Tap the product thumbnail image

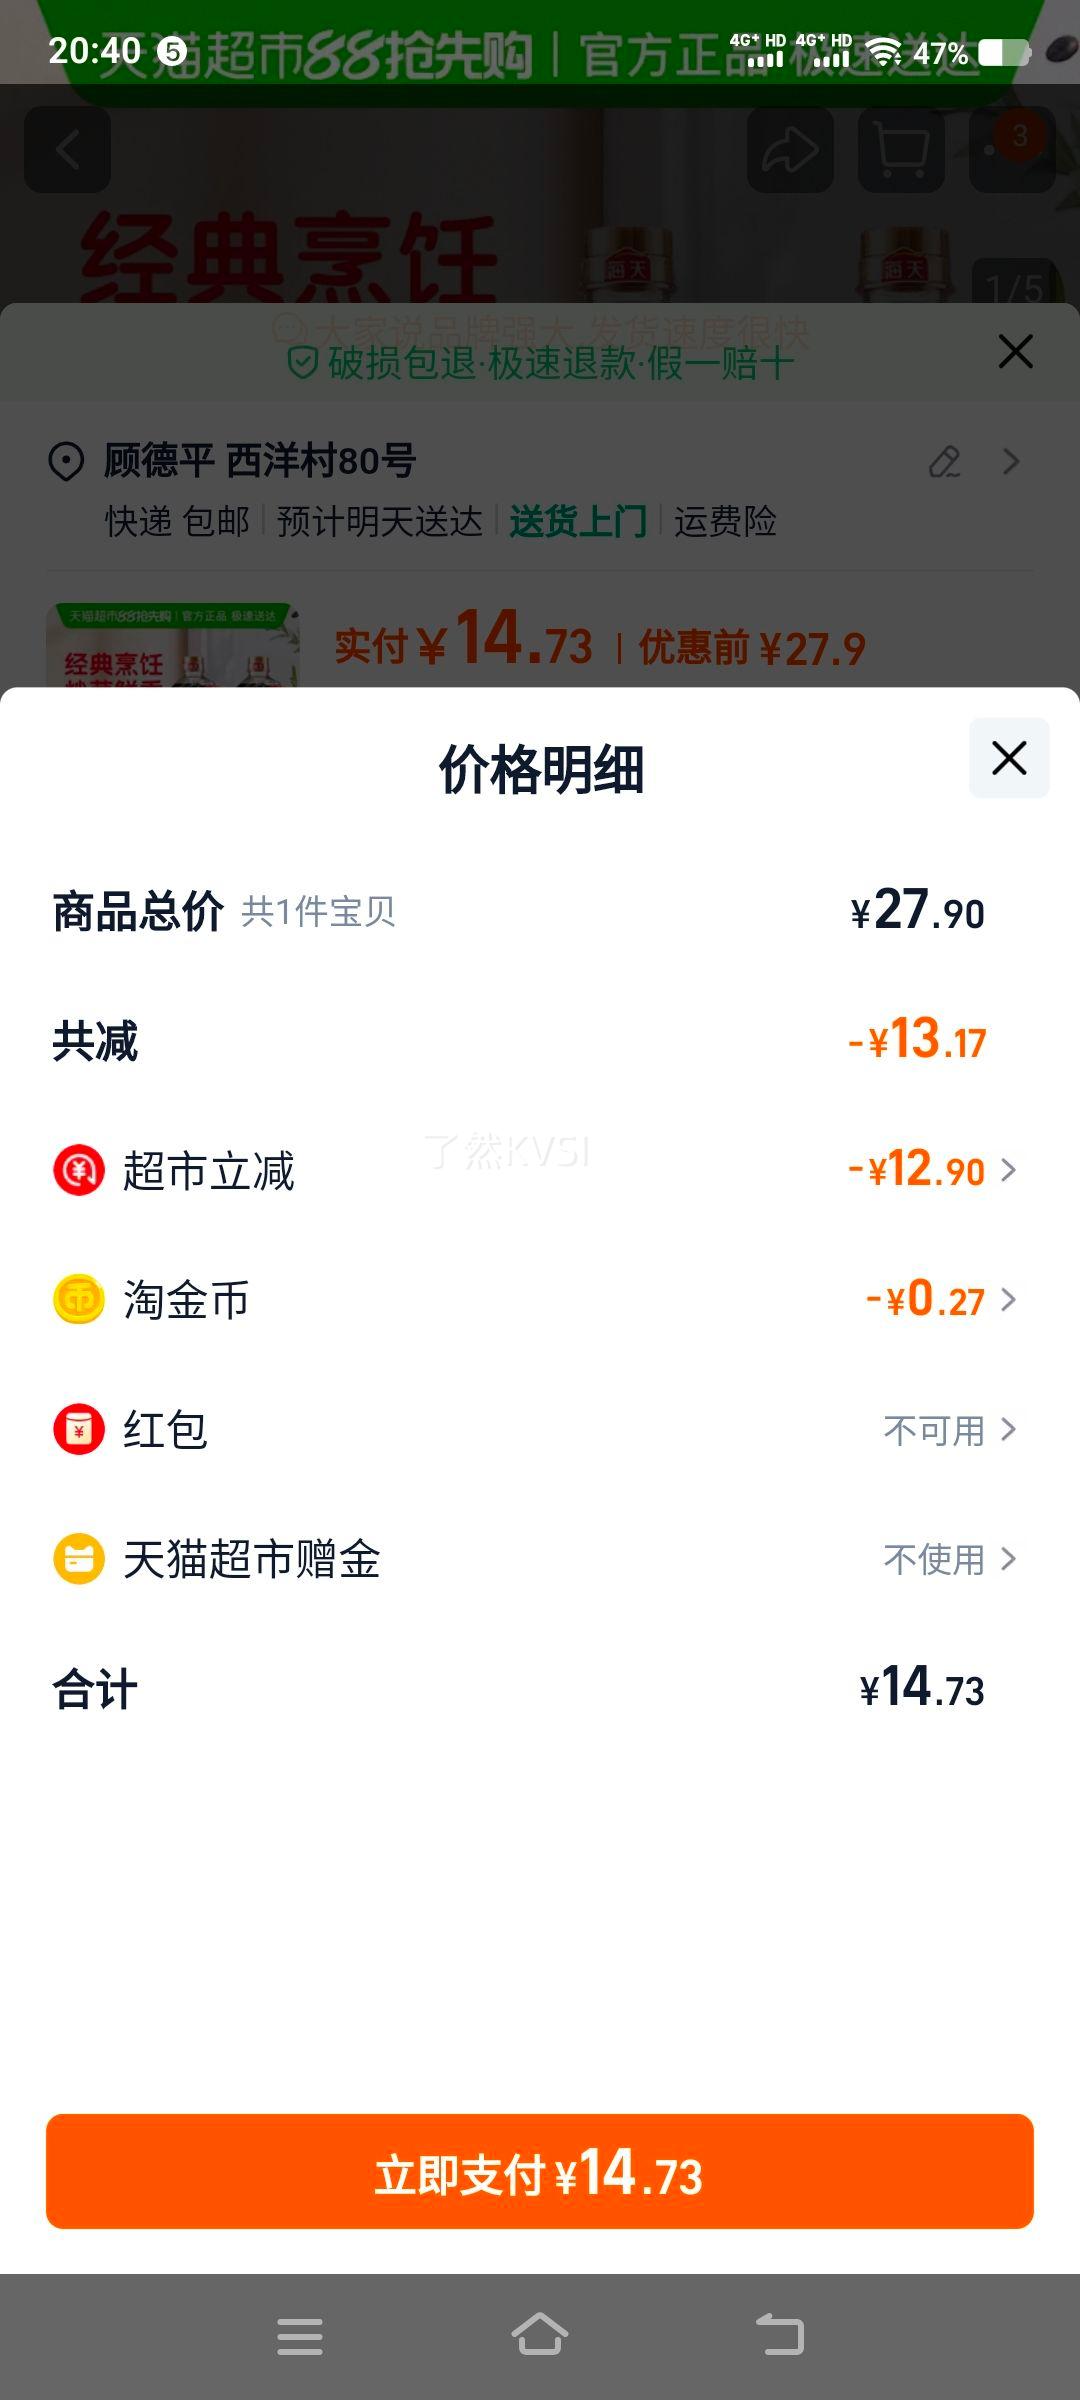(172, 645)
